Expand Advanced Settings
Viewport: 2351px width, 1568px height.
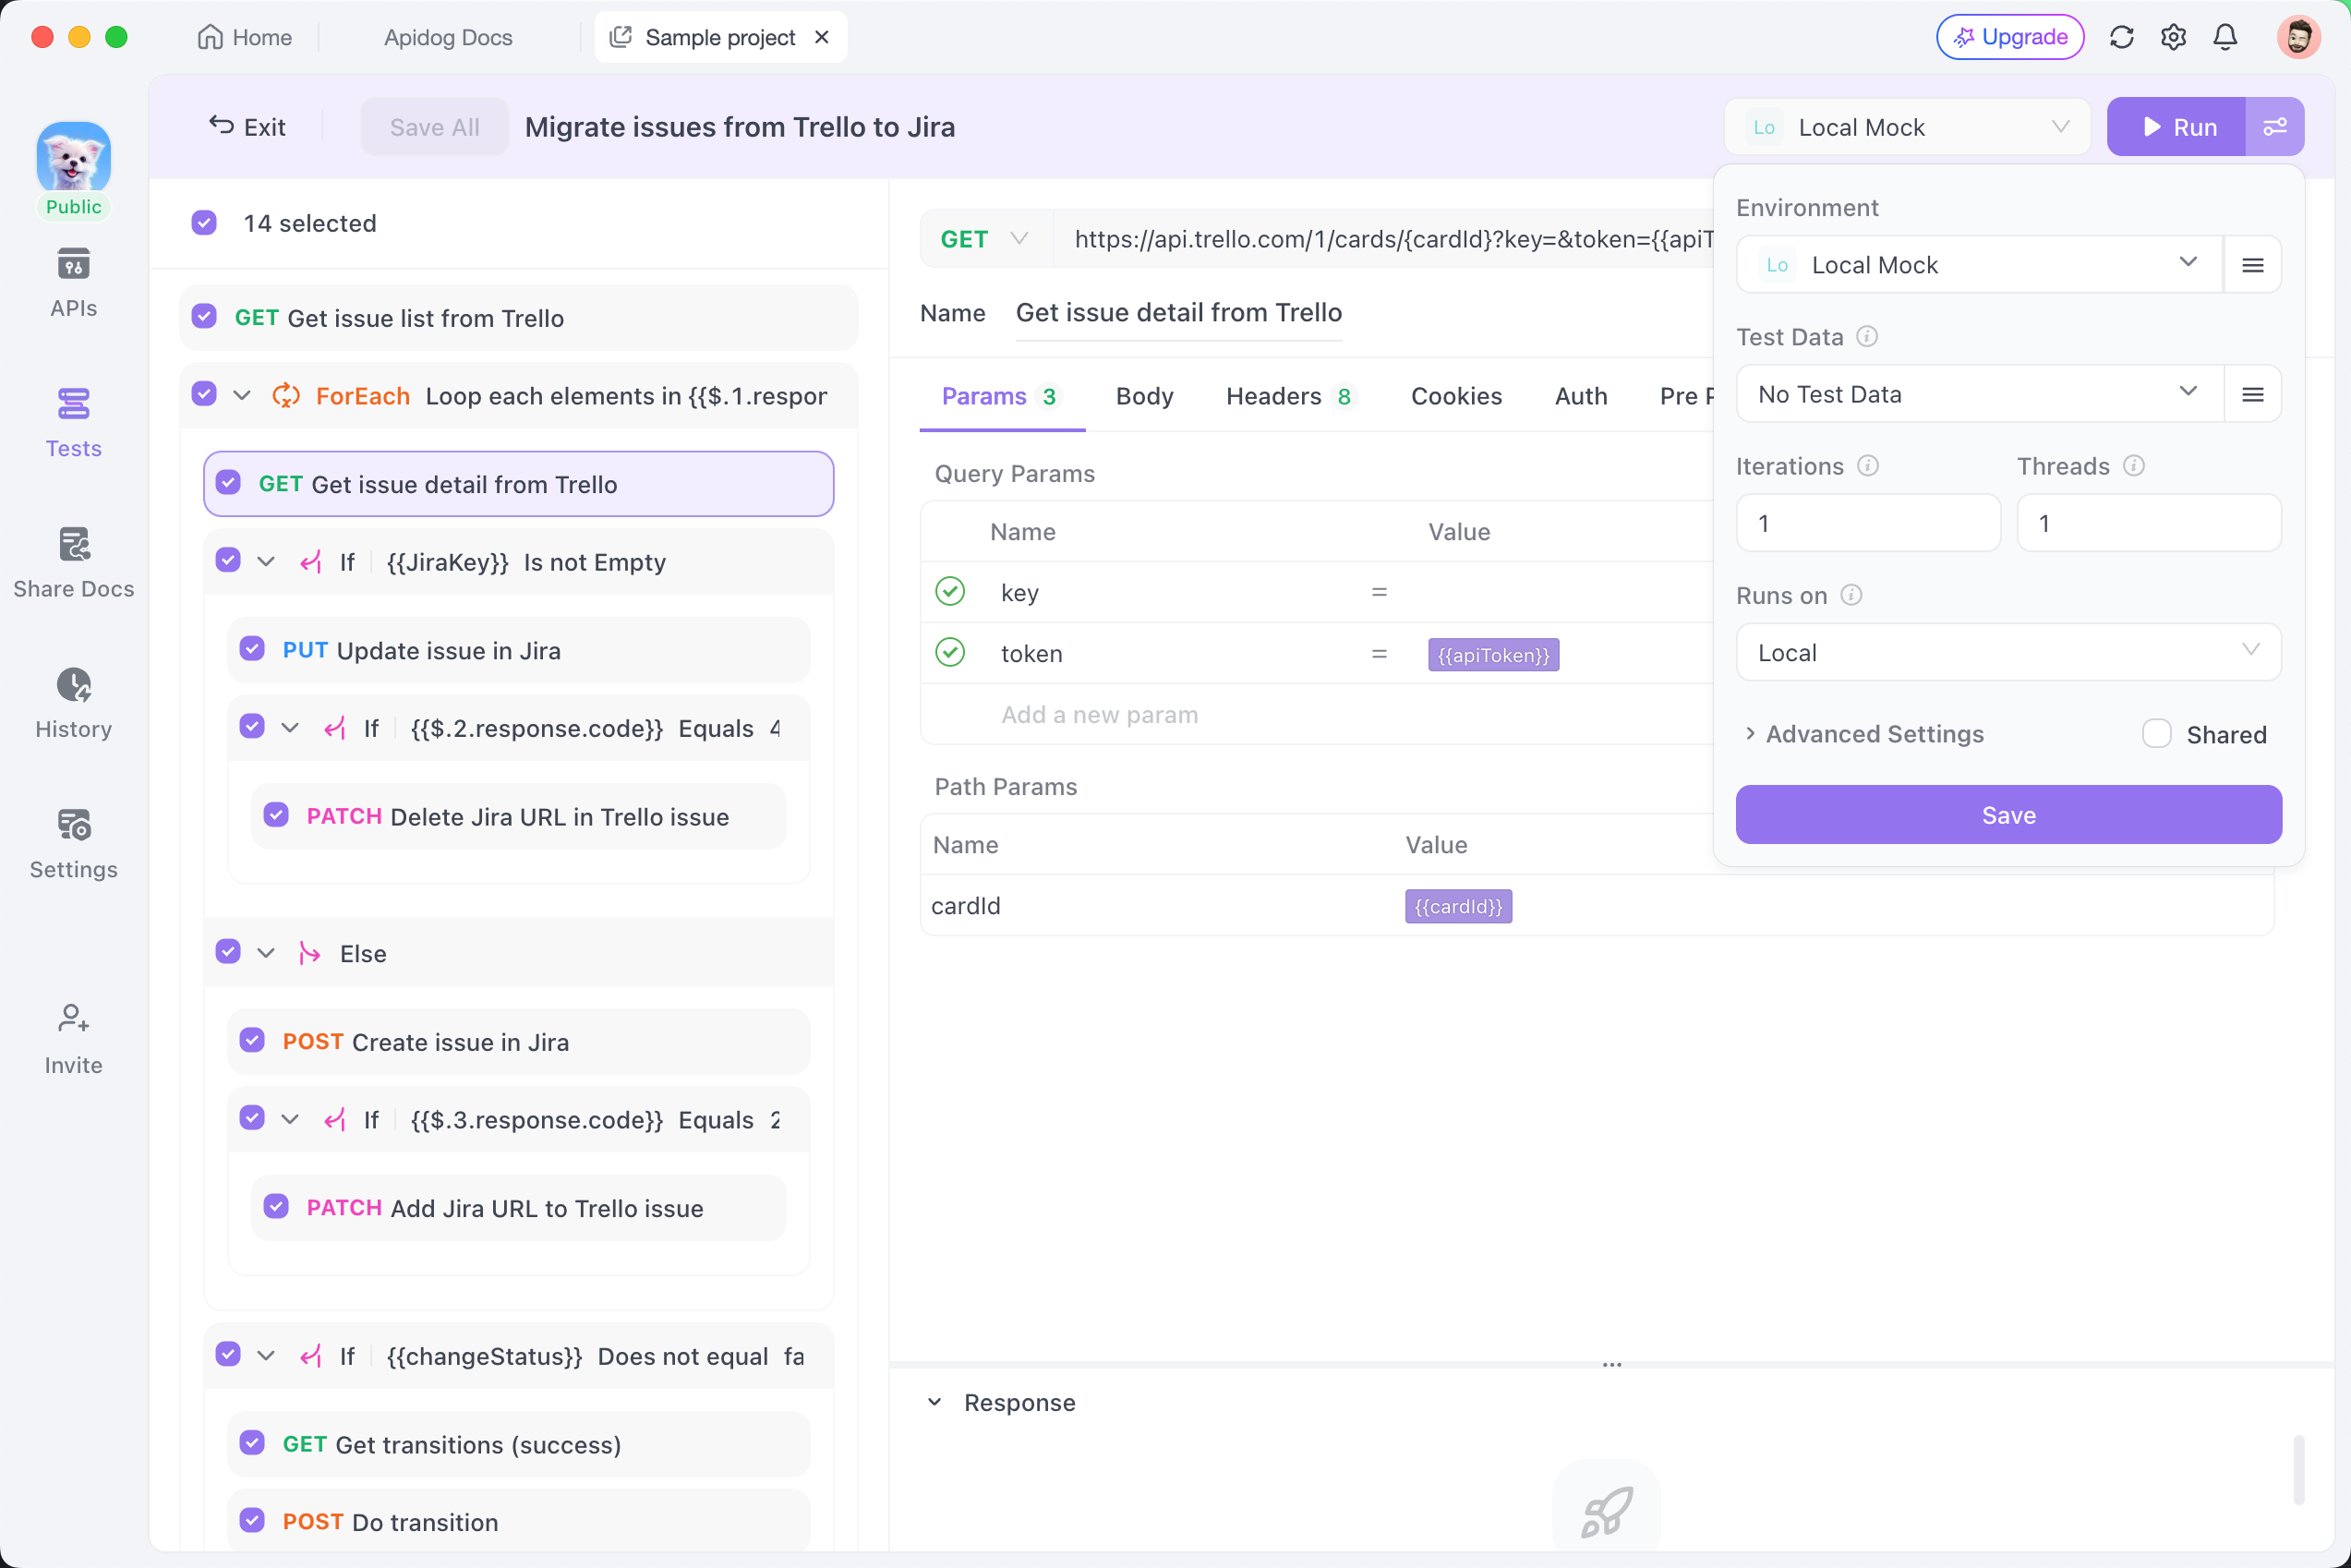[x=1863, y=734]
